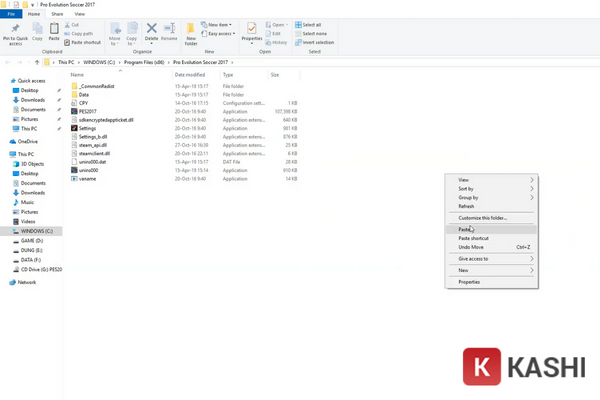Open the Move to dropdown

(114, 34)
